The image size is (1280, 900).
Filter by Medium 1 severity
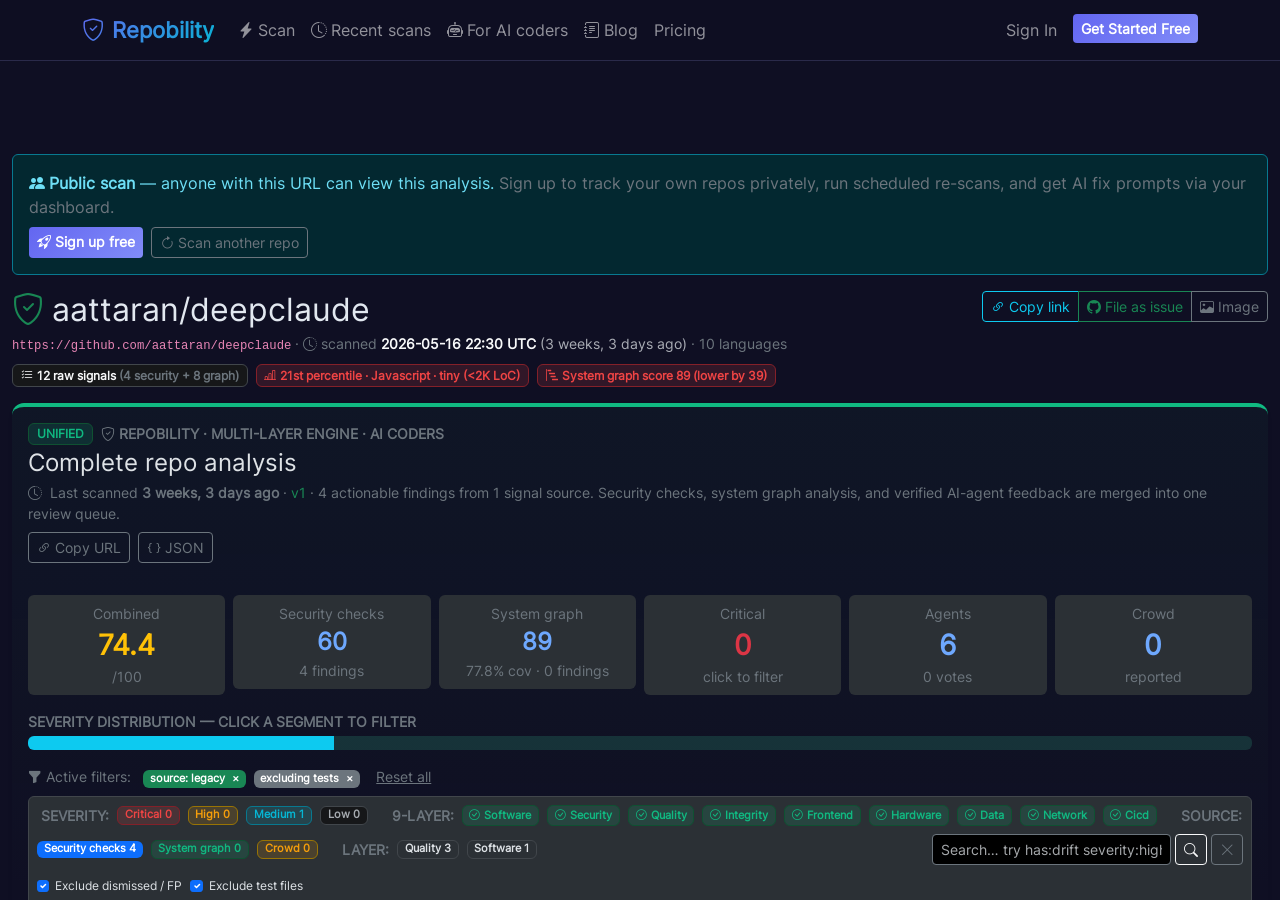pyautogui.click(x=279, y=815)
